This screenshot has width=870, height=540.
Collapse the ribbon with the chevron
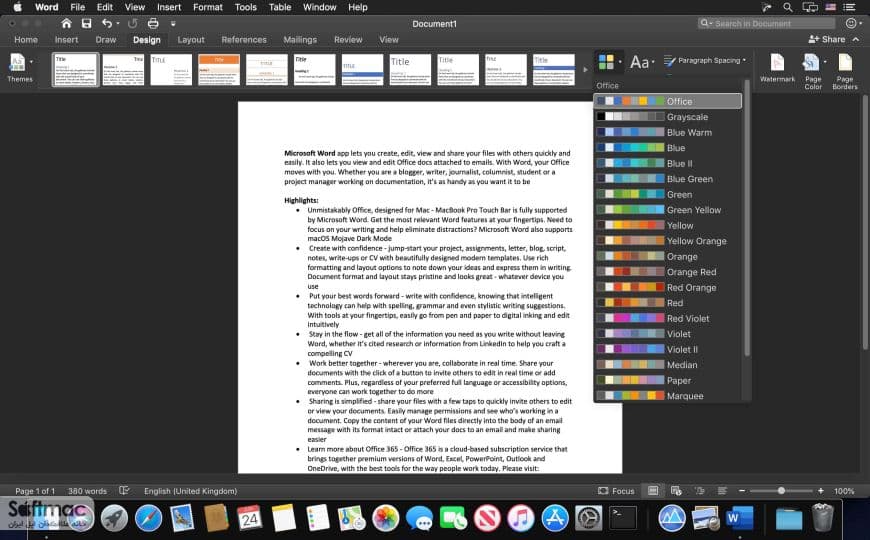pos(856,39)
